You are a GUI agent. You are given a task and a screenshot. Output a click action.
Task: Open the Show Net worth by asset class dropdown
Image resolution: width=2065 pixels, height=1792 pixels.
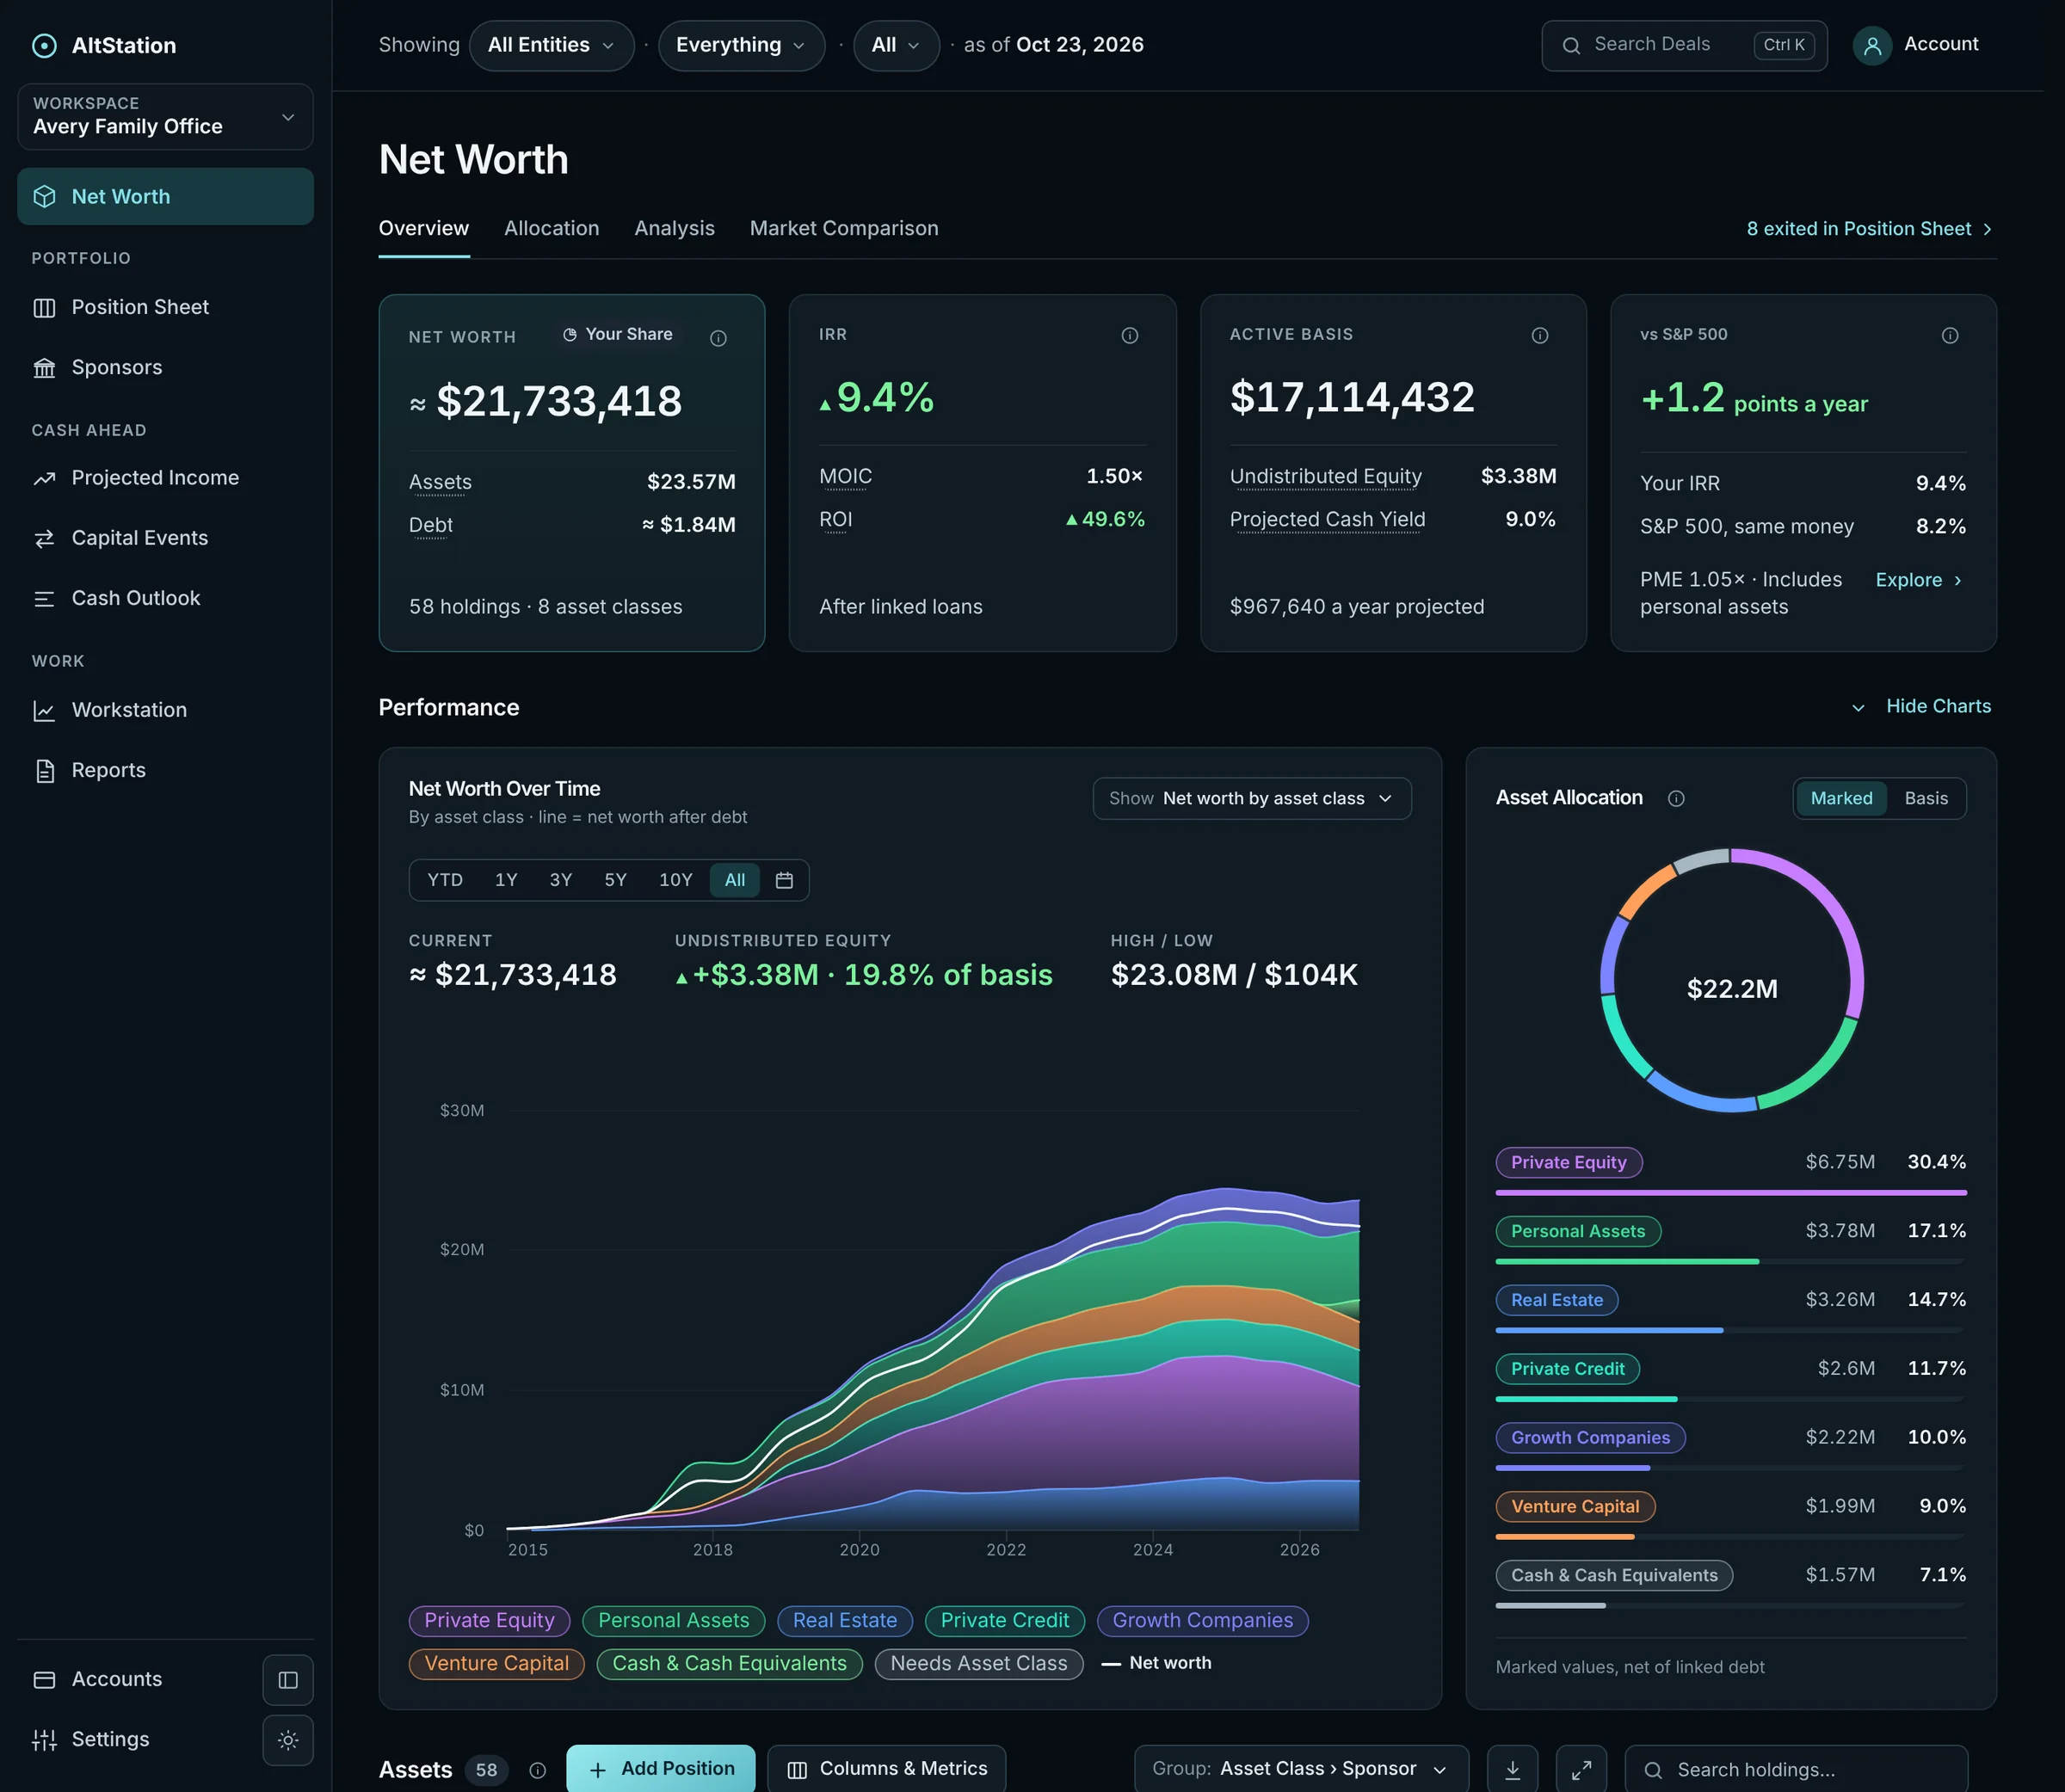tap(1252, 798)
